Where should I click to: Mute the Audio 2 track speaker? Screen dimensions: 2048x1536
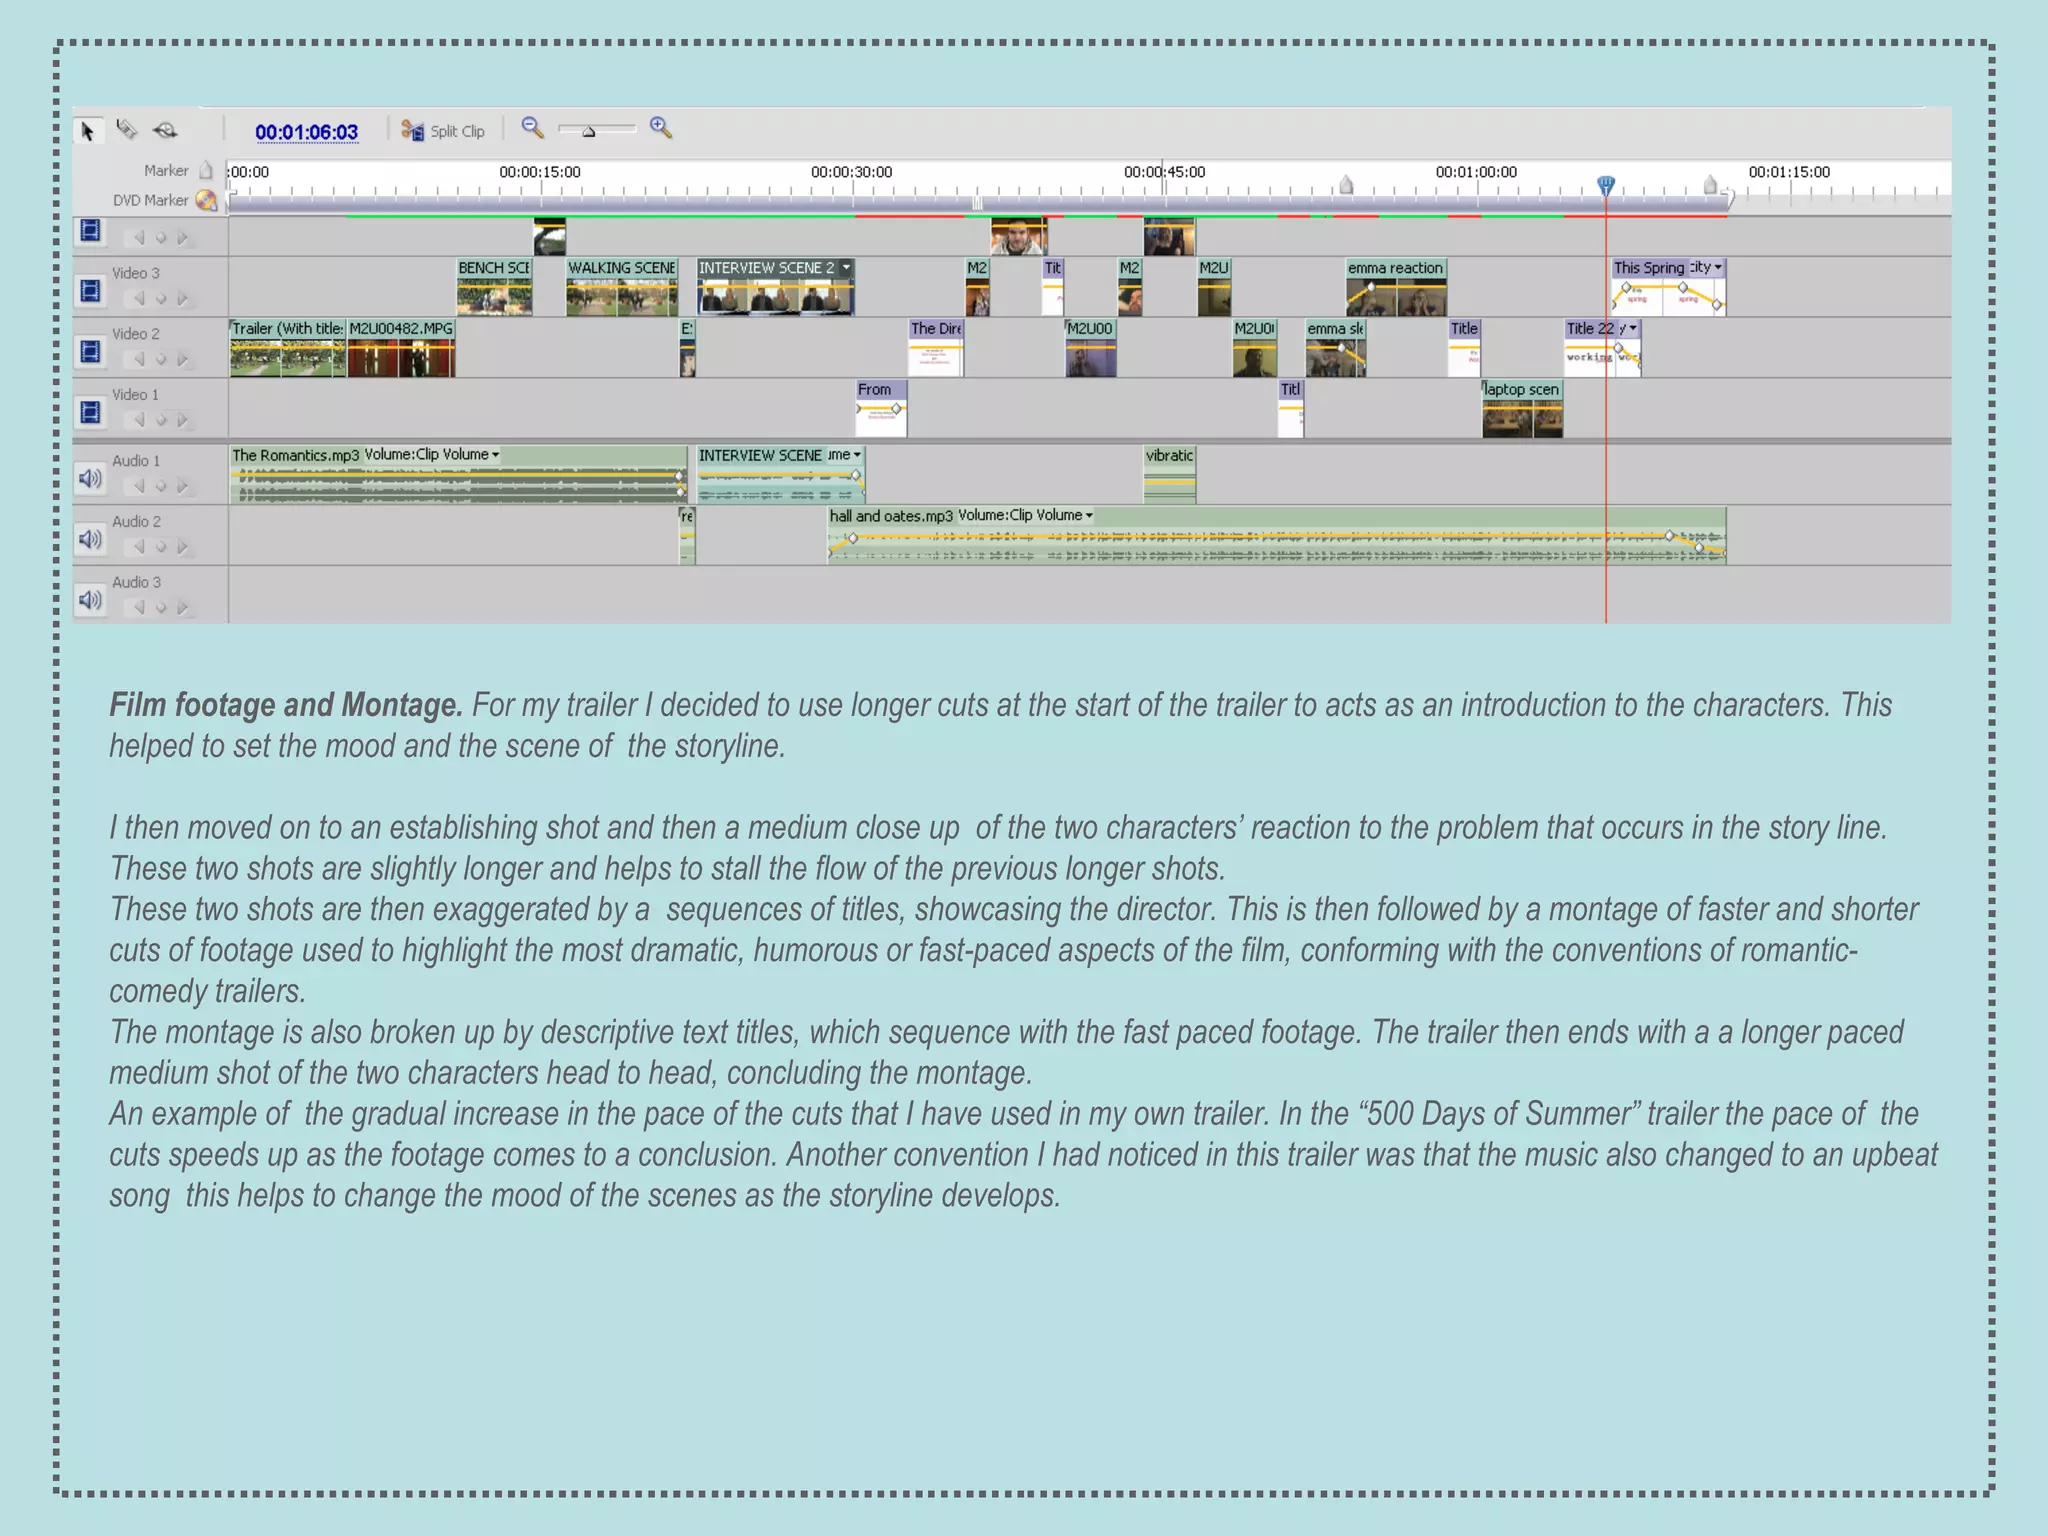[x=90, y=540]
